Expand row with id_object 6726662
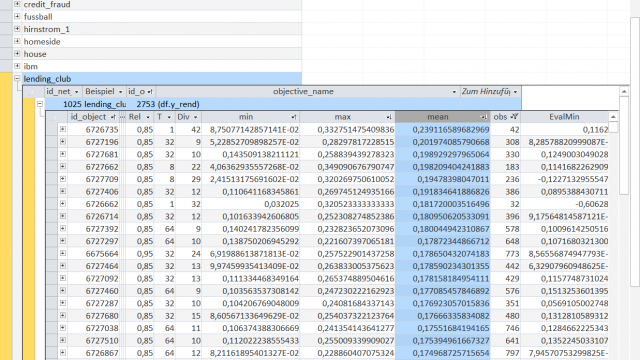The image size is (640, 360). tap(62, 203)
